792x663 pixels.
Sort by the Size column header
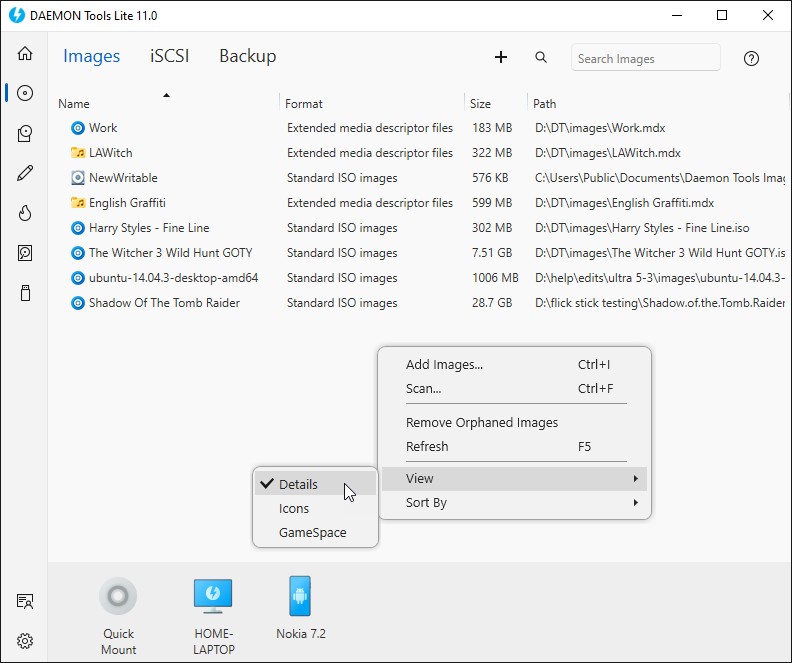480,104
